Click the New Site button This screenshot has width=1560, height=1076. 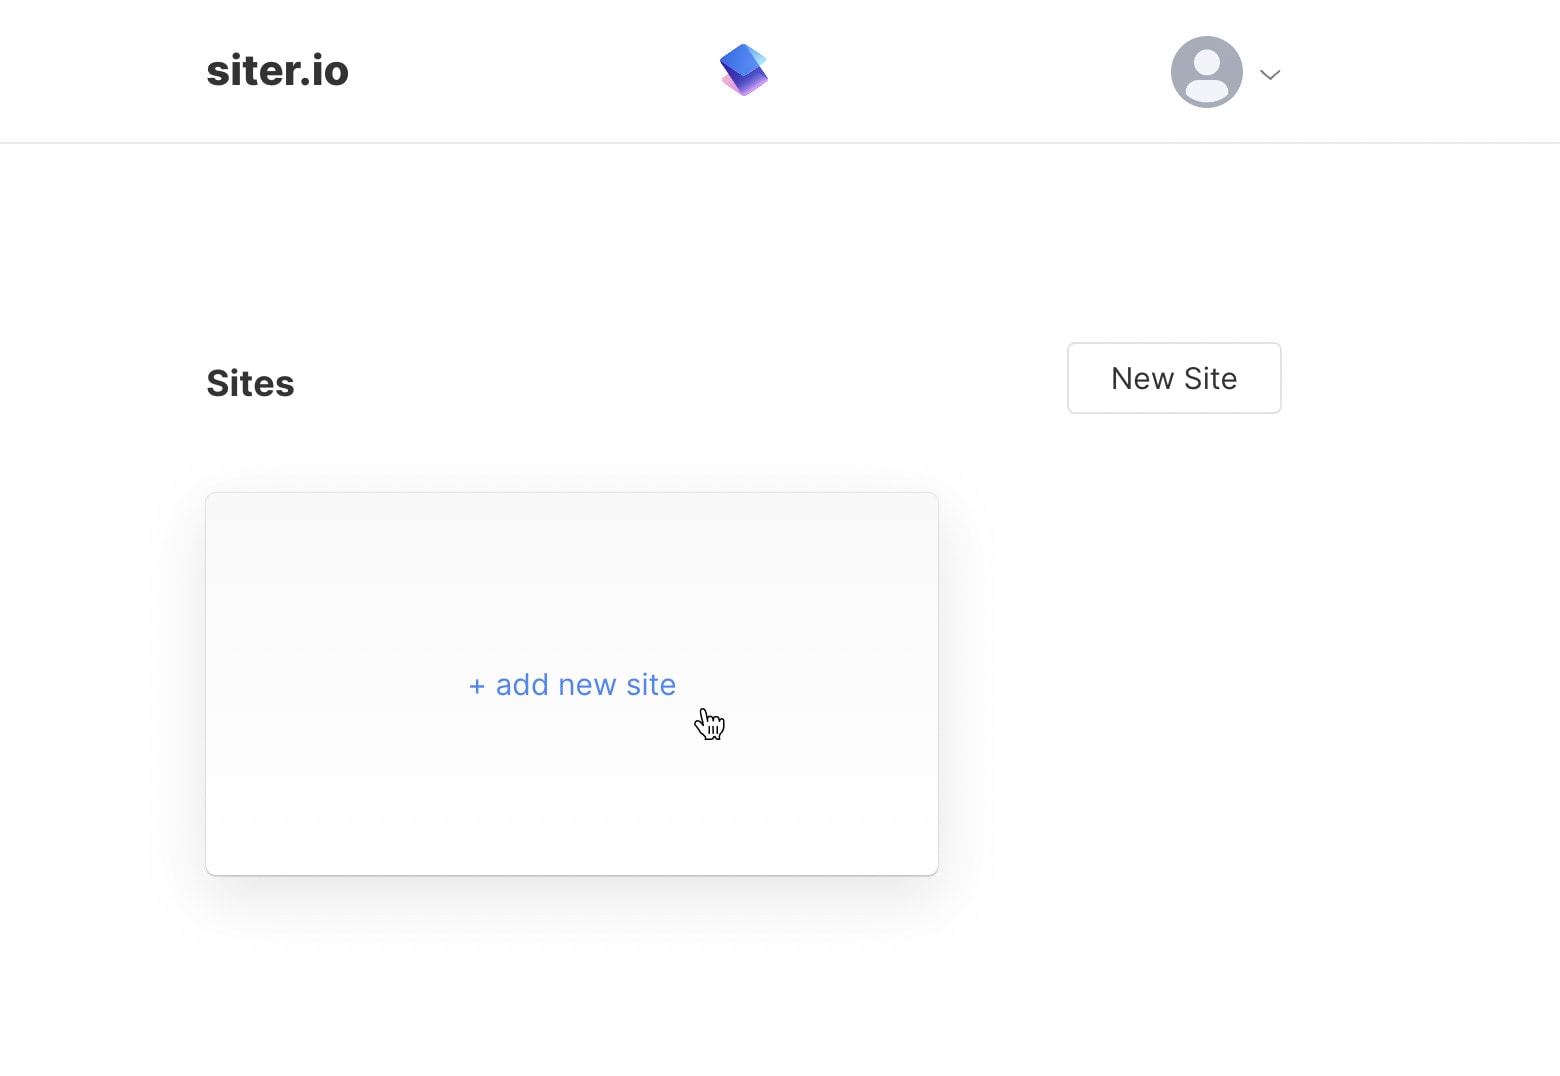(1174, 378)
